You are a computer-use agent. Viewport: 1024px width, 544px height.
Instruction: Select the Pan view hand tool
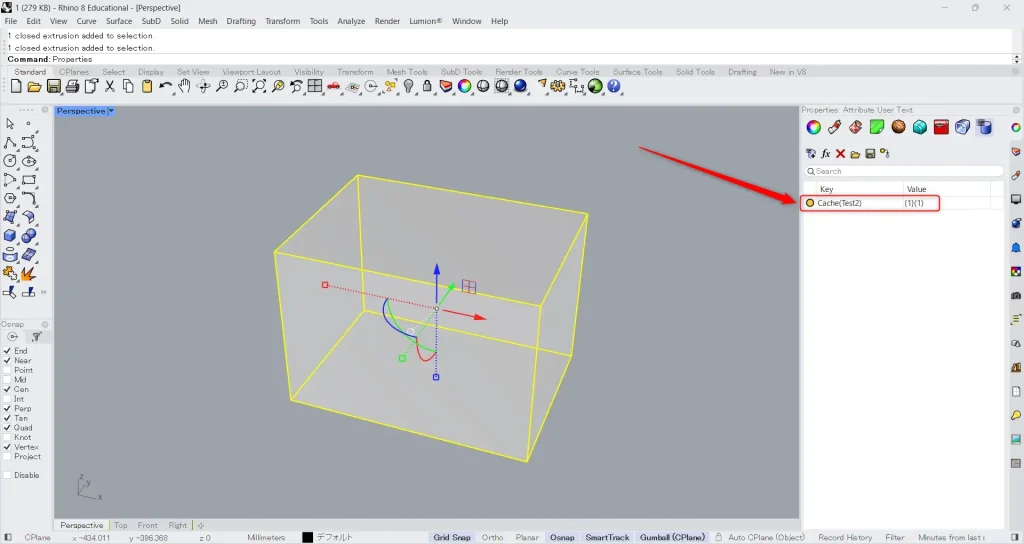click(x=184, y=87)
